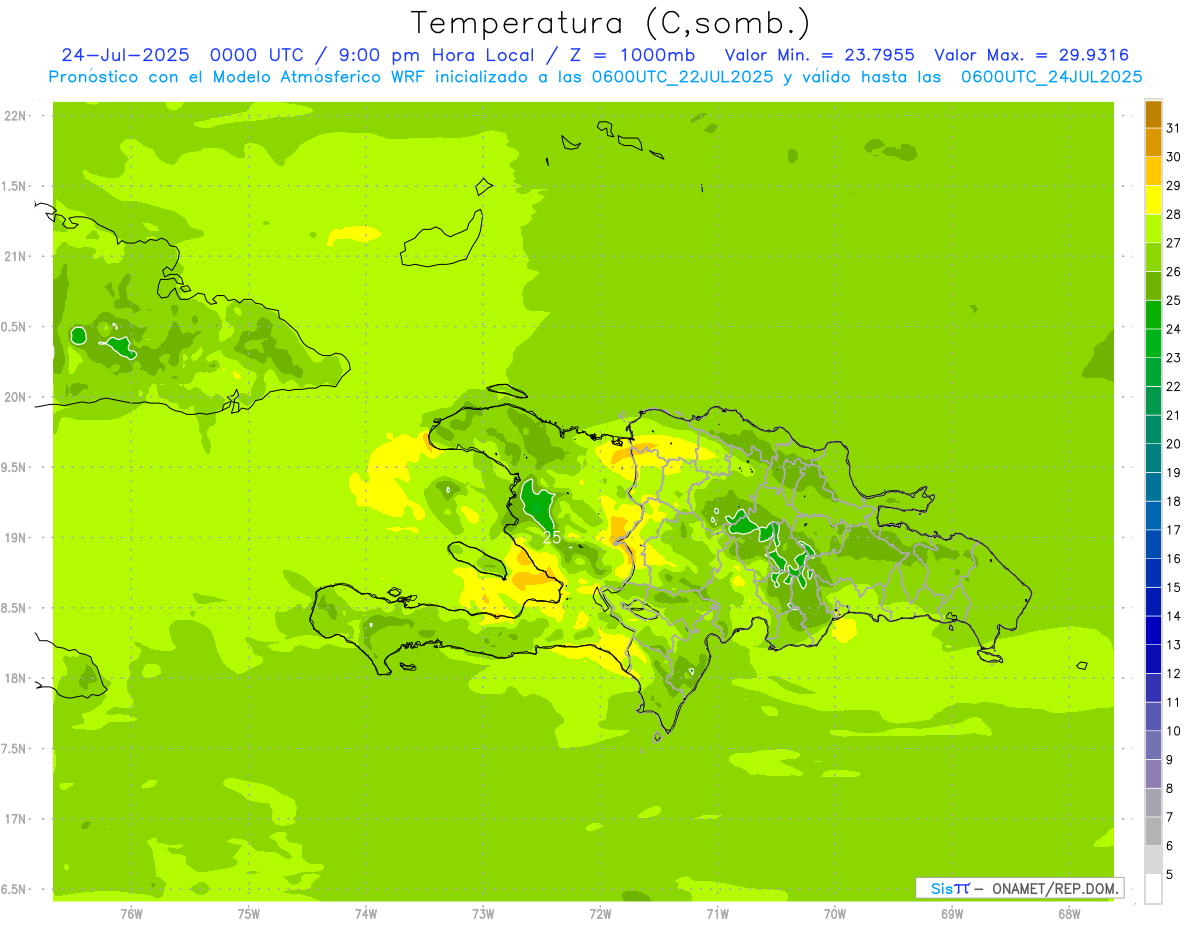Click the "75W" longitude axis label
The image size is (1200, 927).
tap(249, 914)
